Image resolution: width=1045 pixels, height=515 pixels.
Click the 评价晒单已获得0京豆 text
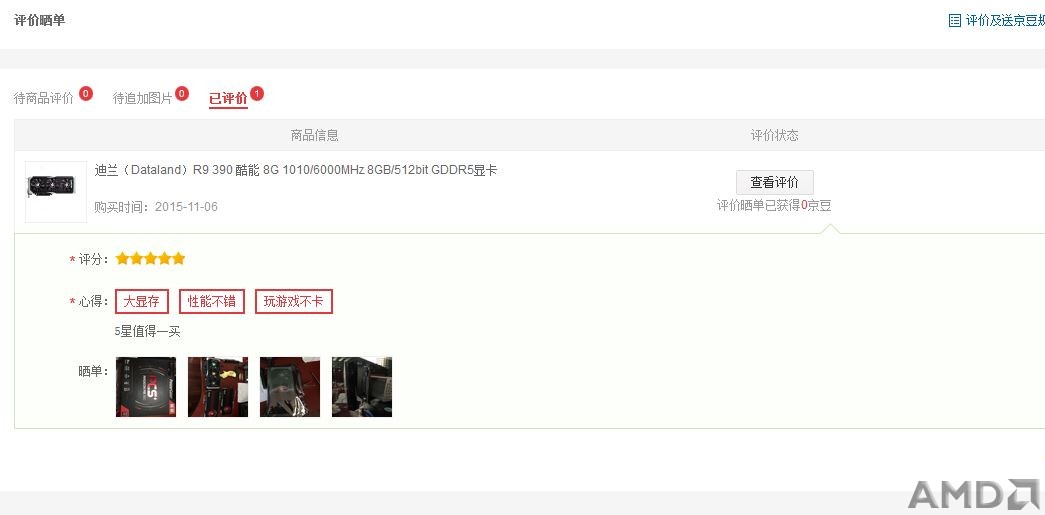point(774,206)
